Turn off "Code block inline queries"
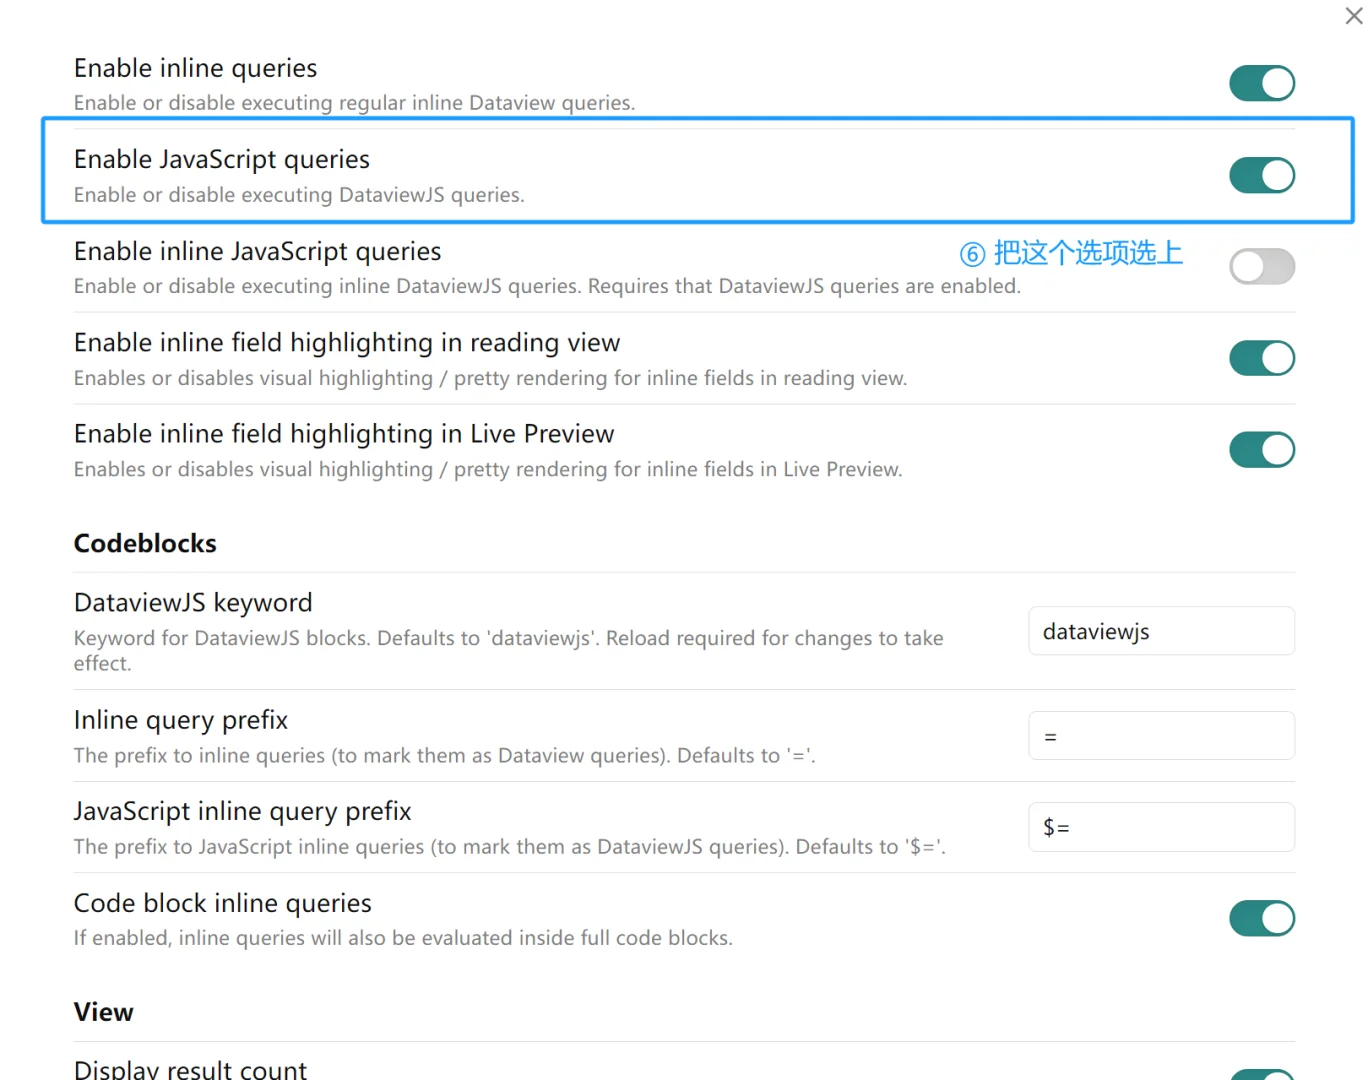This screenshot has height=1080, width=1368. tap(1262, 918)
